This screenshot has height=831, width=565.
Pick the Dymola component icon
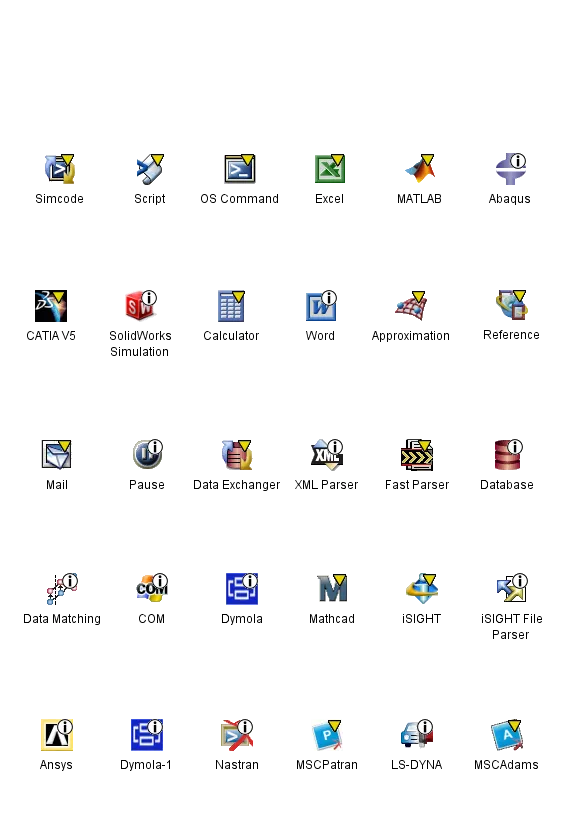click(242, 589)
